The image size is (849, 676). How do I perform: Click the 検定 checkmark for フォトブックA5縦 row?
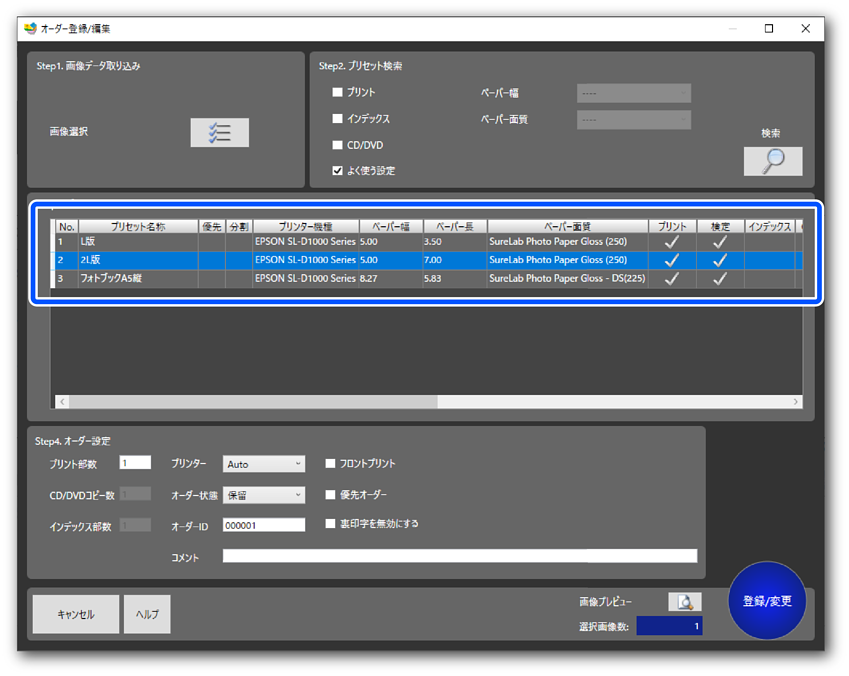pos(720,279)
